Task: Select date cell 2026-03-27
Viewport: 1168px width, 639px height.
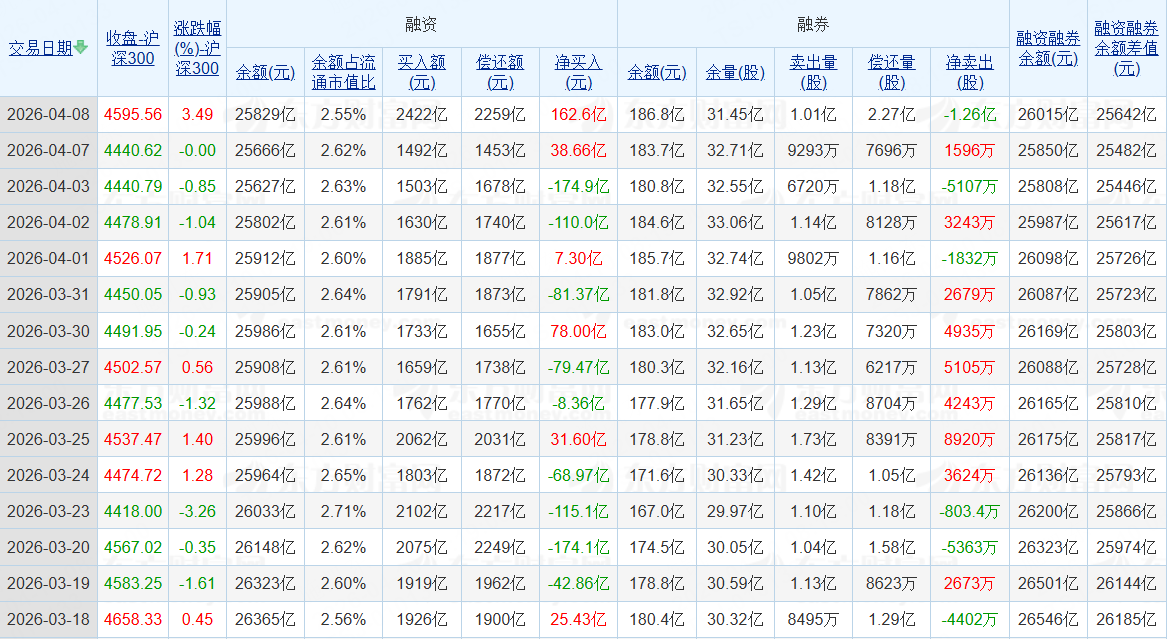Action: click(x=48, y=367)
